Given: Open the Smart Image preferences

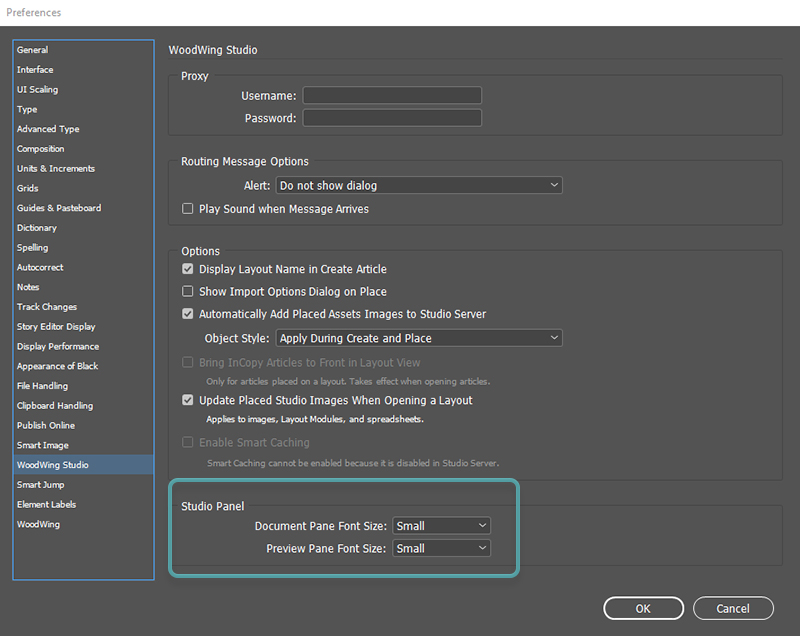Looking at the screenshot, I should tap(42, 445).
